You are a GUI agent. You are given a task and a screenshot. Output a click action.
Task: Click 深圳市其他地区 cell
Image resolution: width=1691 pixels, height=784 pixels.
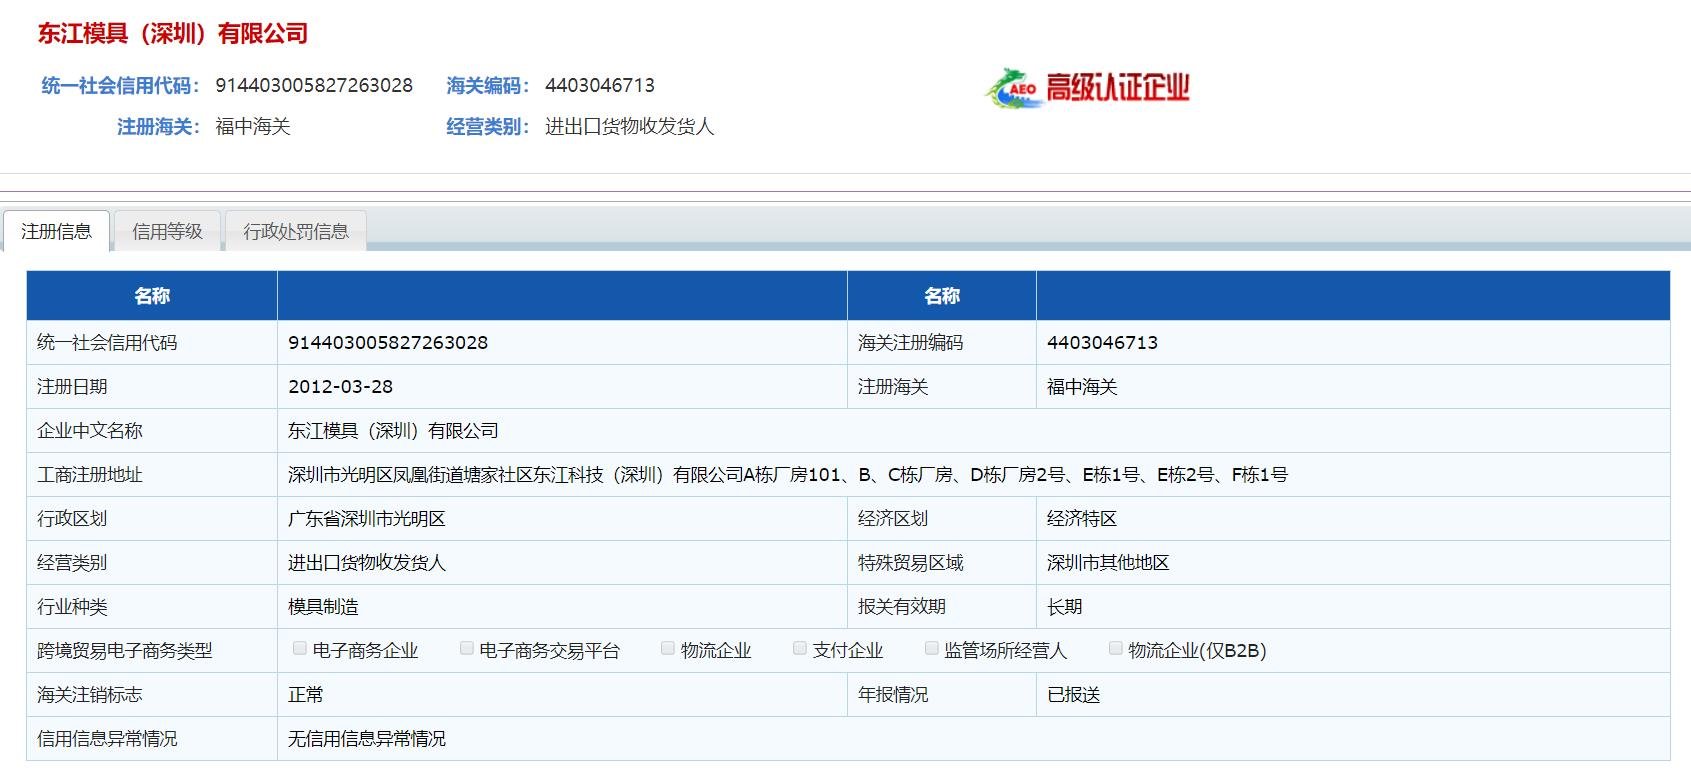[1108, 562]
